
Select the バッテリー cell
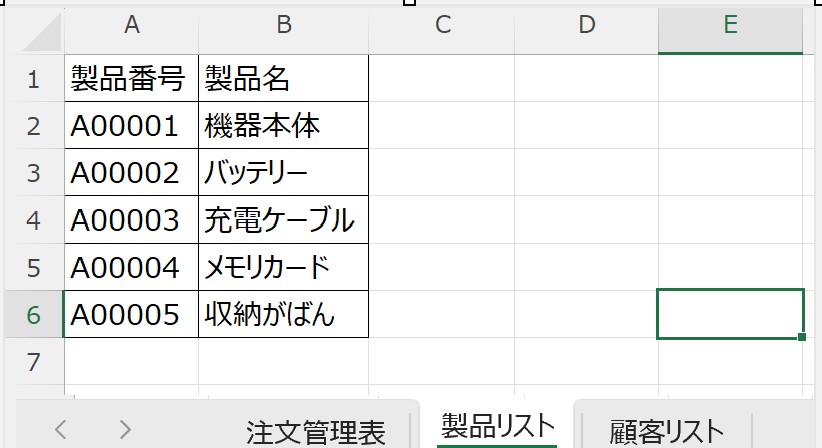[284, 173]
